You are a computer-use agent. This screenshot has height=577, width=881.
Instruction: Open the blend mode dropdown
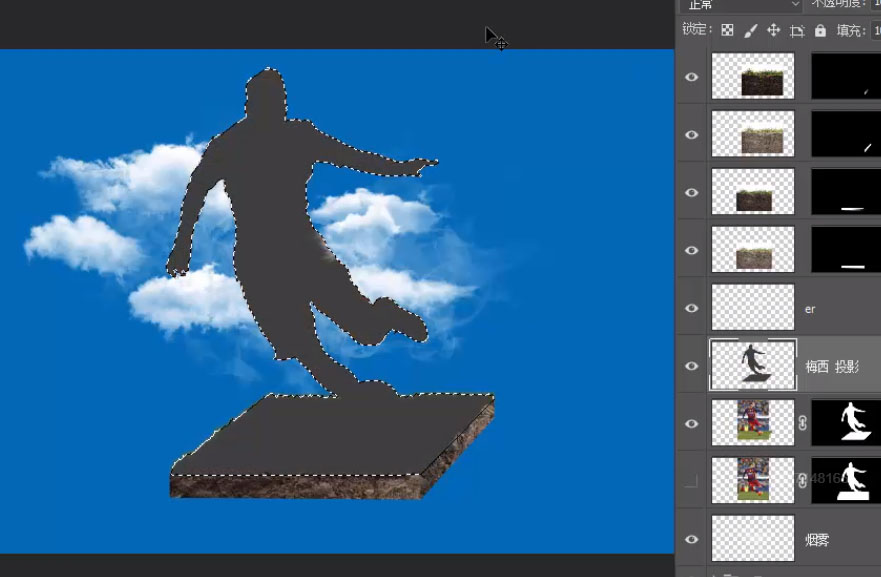pyautogui.click(x=741, y=4)
